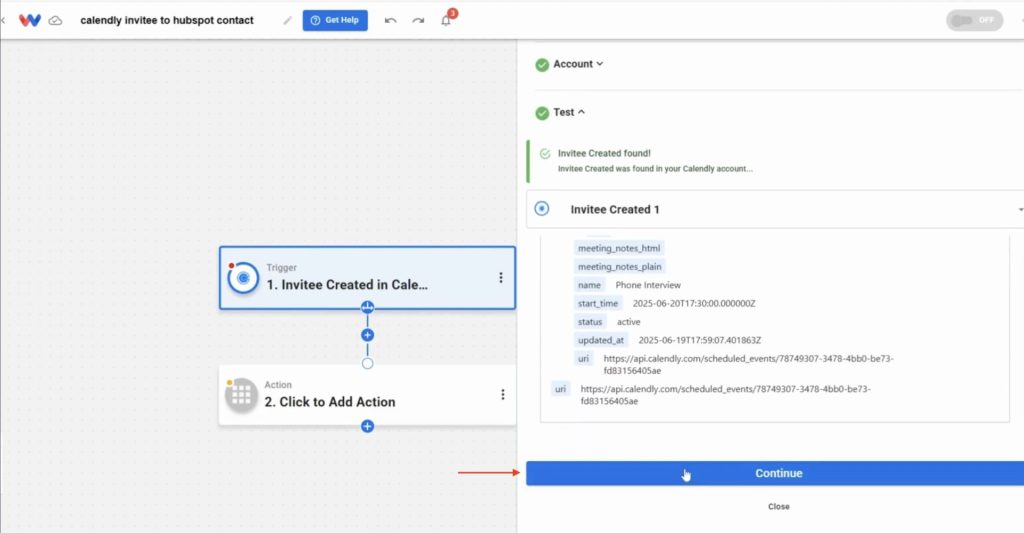This screenshot has width=1024, height=533.
Task: Click the green check icon beside Account
Action: [x=542, y=65]
